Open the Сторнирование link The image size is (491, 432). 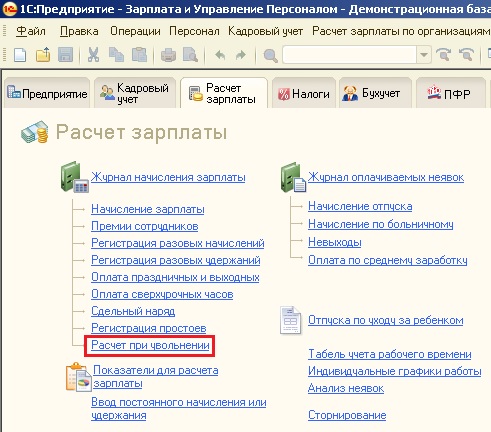347,415
